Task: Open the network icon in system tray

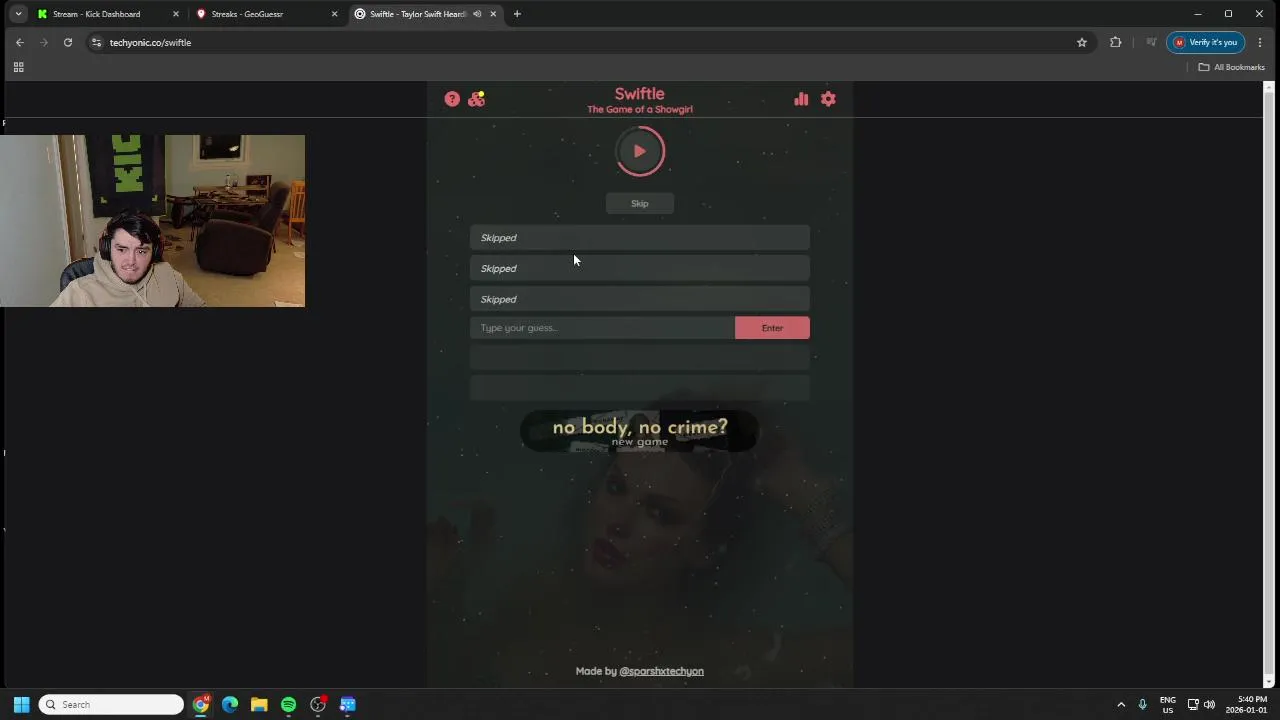Action: (1193, 704)
